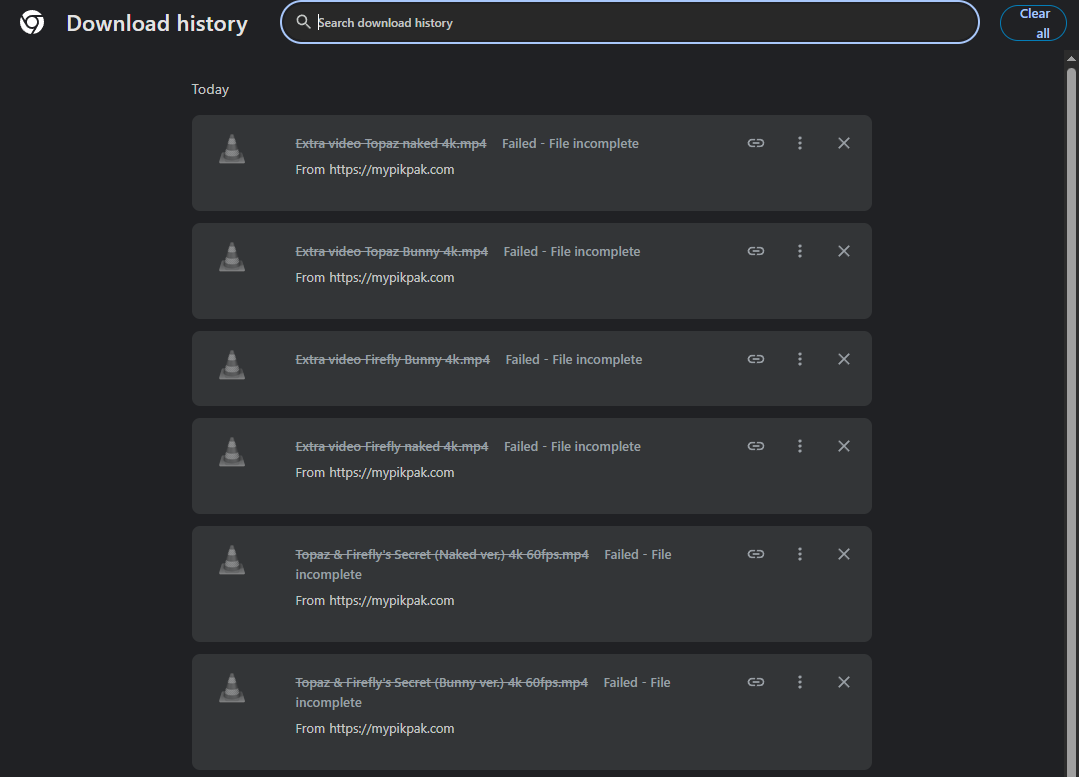Remove Extra video Firefly Bunny 4k.mp4 from history
Image resolution: width=1079 pixels, height=777 pixels.
(843, 359)
